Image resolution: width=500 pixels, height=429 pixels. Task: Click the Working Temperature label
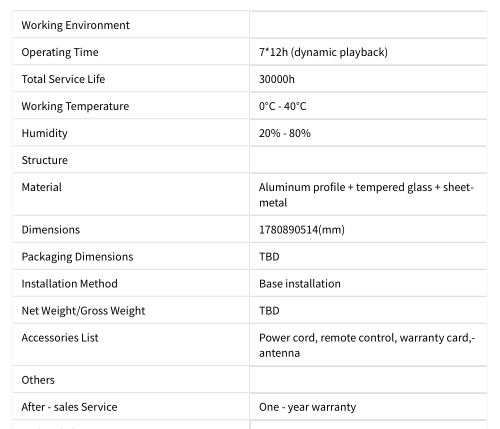[75, 106]
